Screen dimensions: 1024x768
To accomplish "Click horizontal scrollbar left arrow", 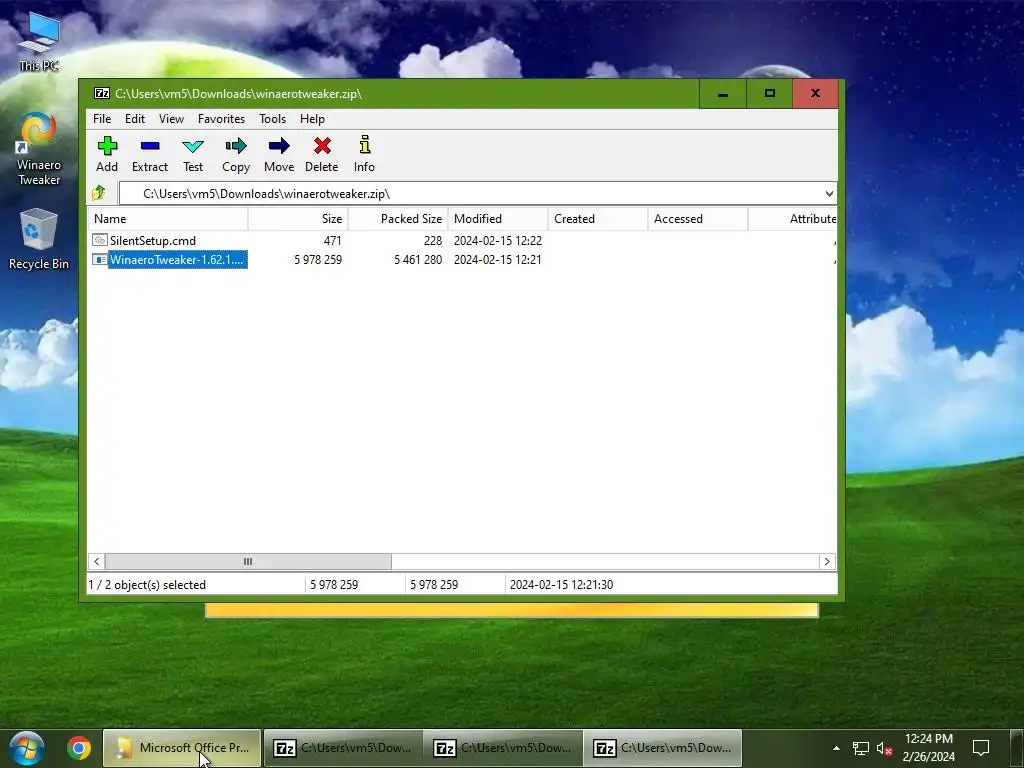I will click(x=97, y=562).
